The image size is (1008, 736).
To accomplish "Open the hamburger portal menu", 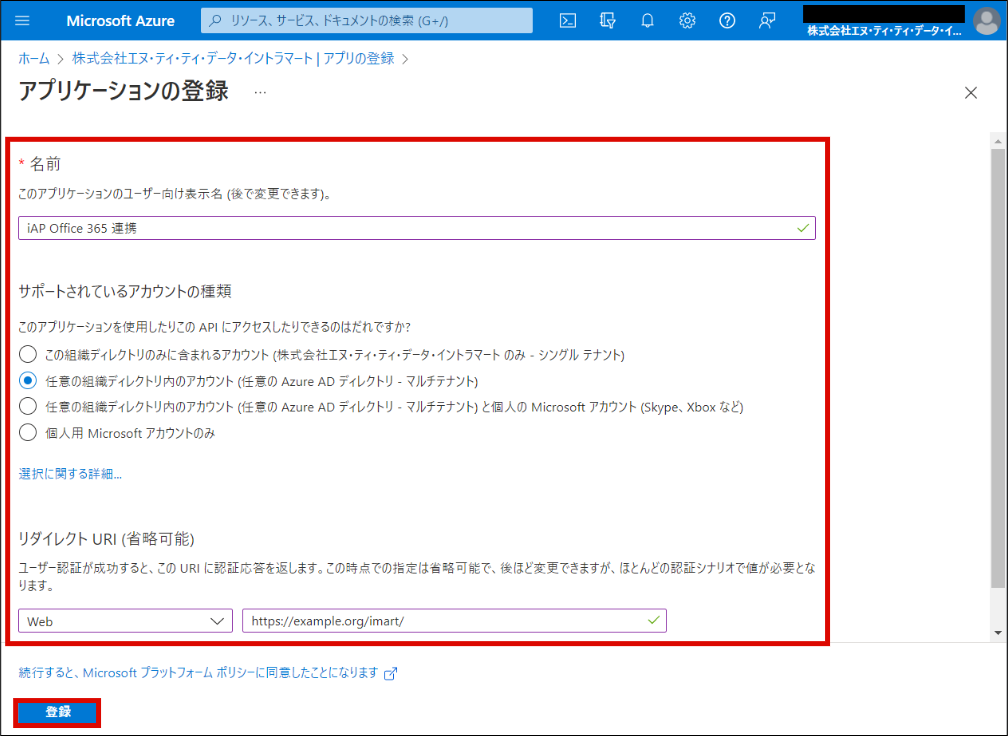I will coord(22,21).
